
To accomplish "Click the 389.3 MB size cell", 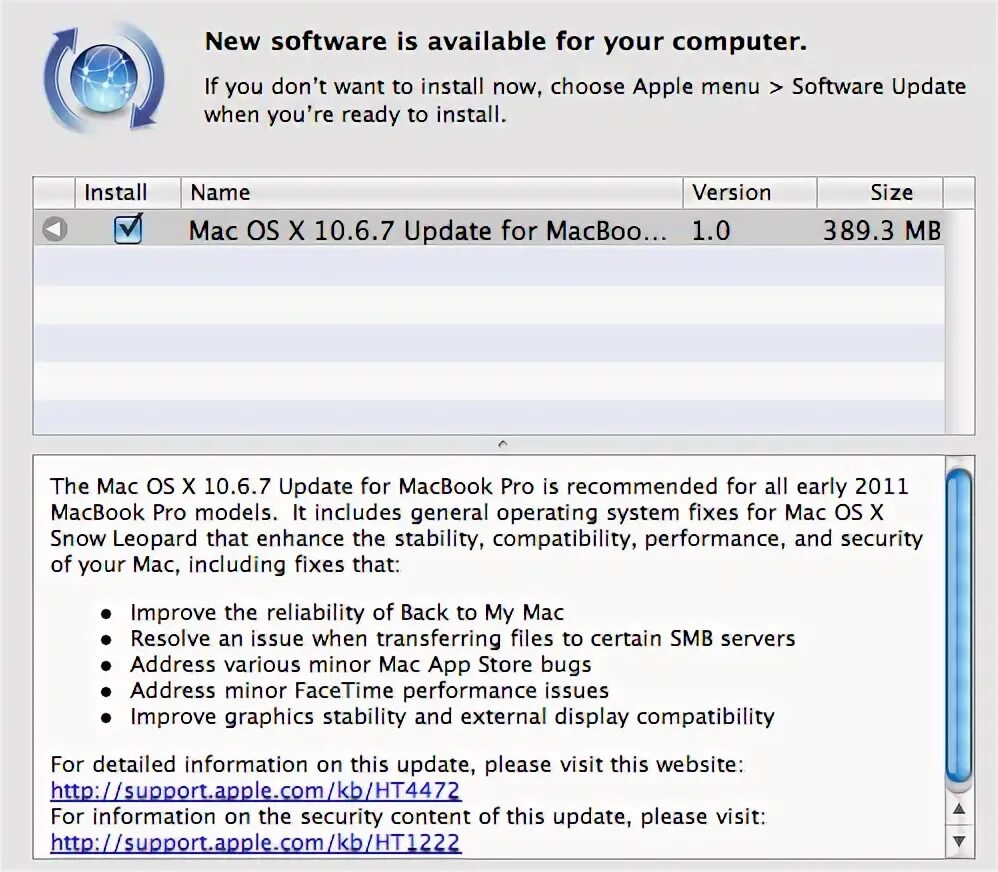I will 882,230.
